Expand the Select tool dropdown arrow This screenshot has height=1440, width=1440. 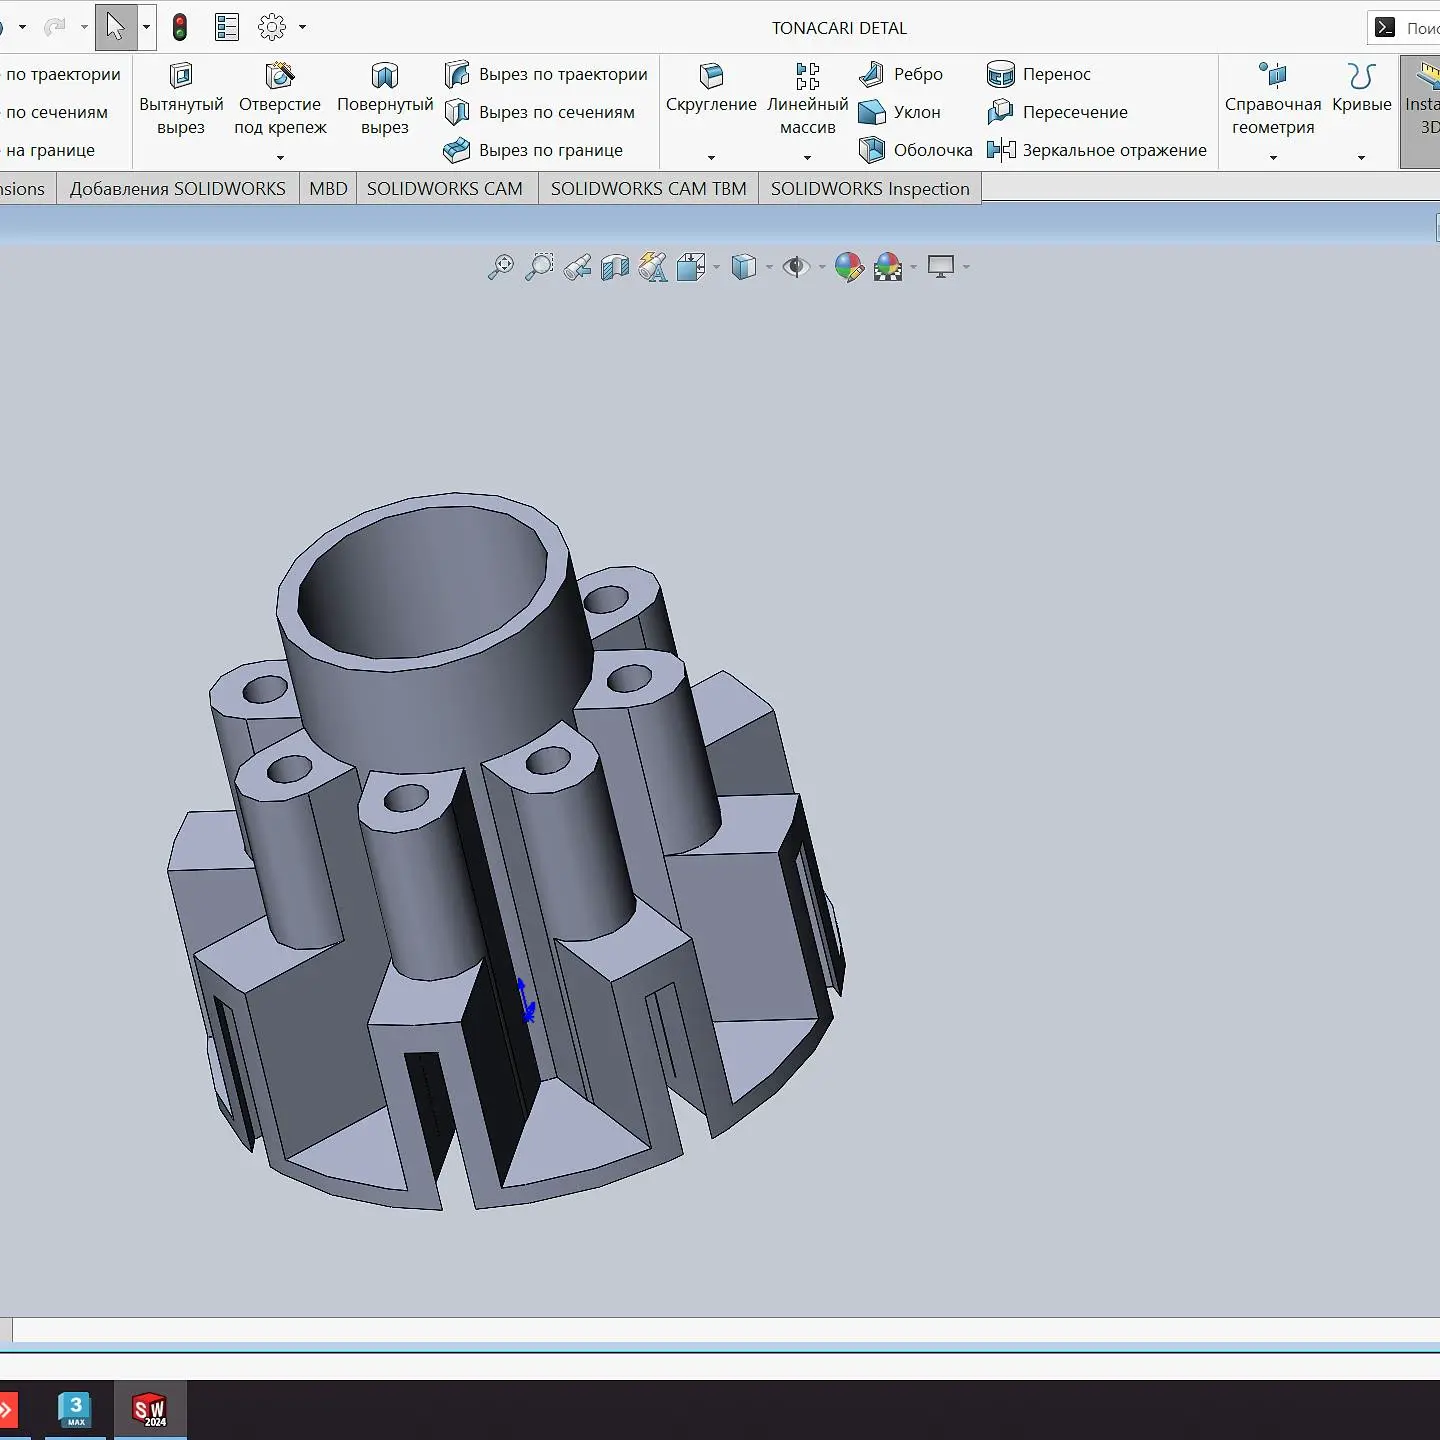pos(146,27)
